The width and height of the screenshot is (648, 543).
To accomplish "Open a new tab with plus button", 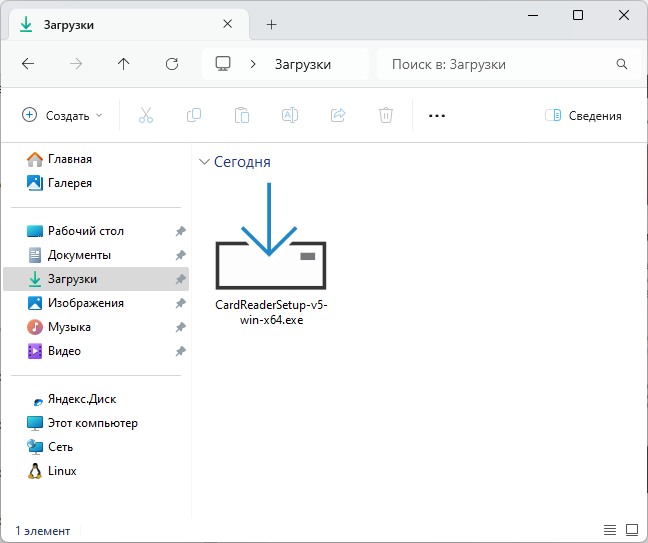I will pos(271,24).
